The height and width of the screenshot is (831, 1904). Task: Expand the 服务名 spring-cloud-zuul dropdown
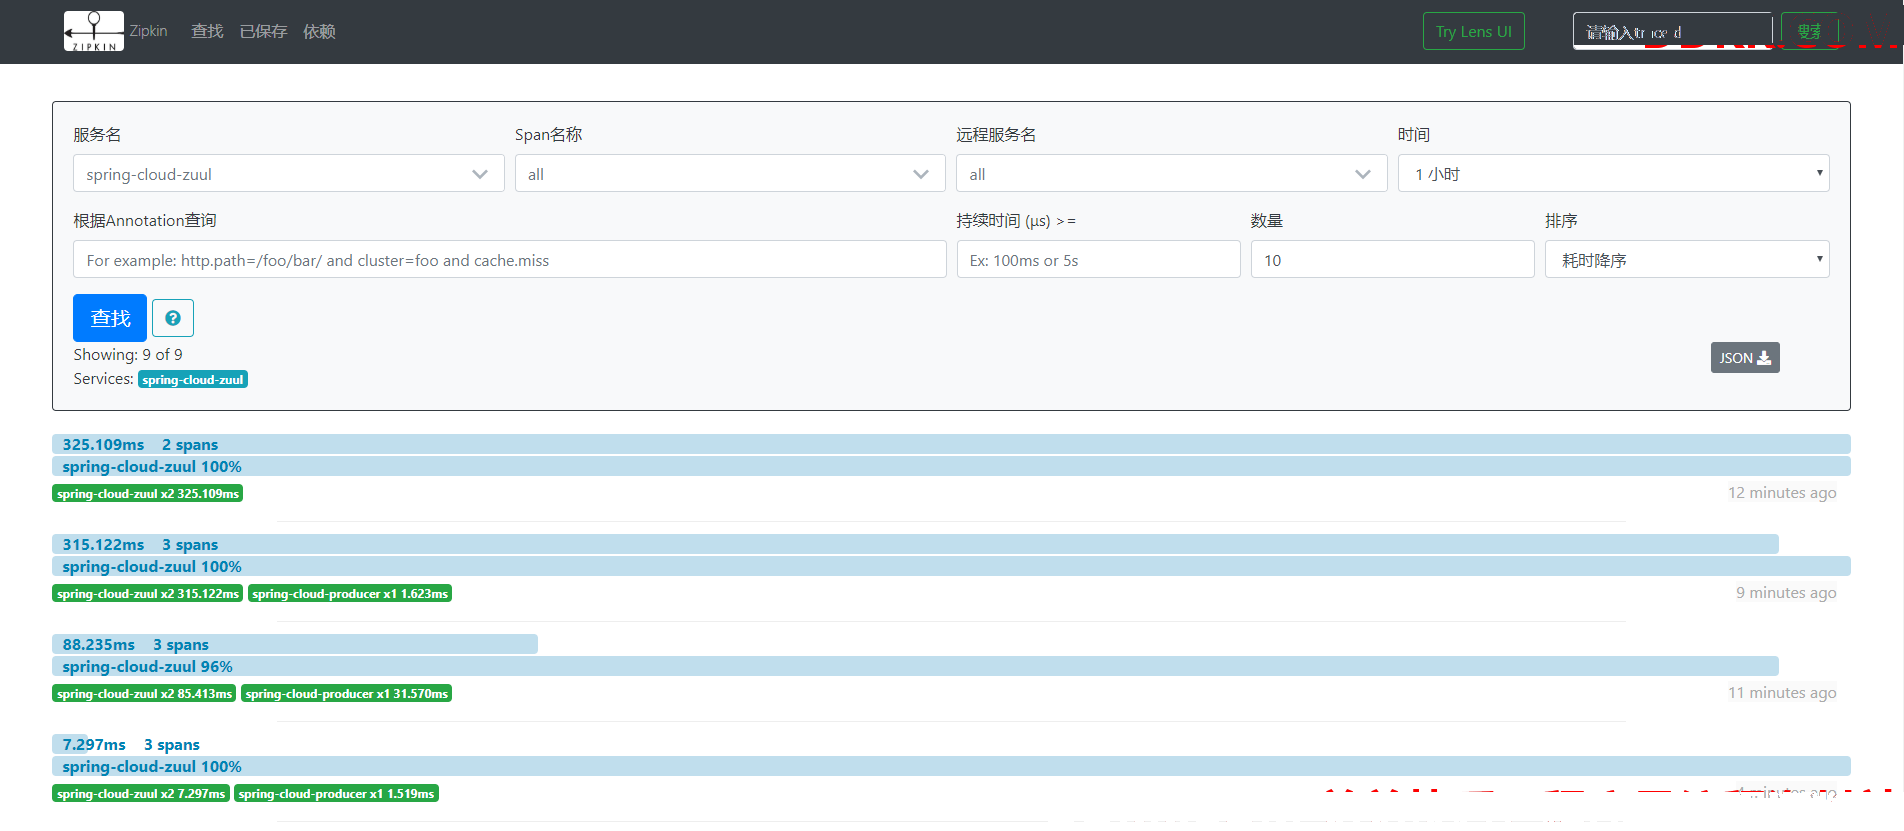288,173
